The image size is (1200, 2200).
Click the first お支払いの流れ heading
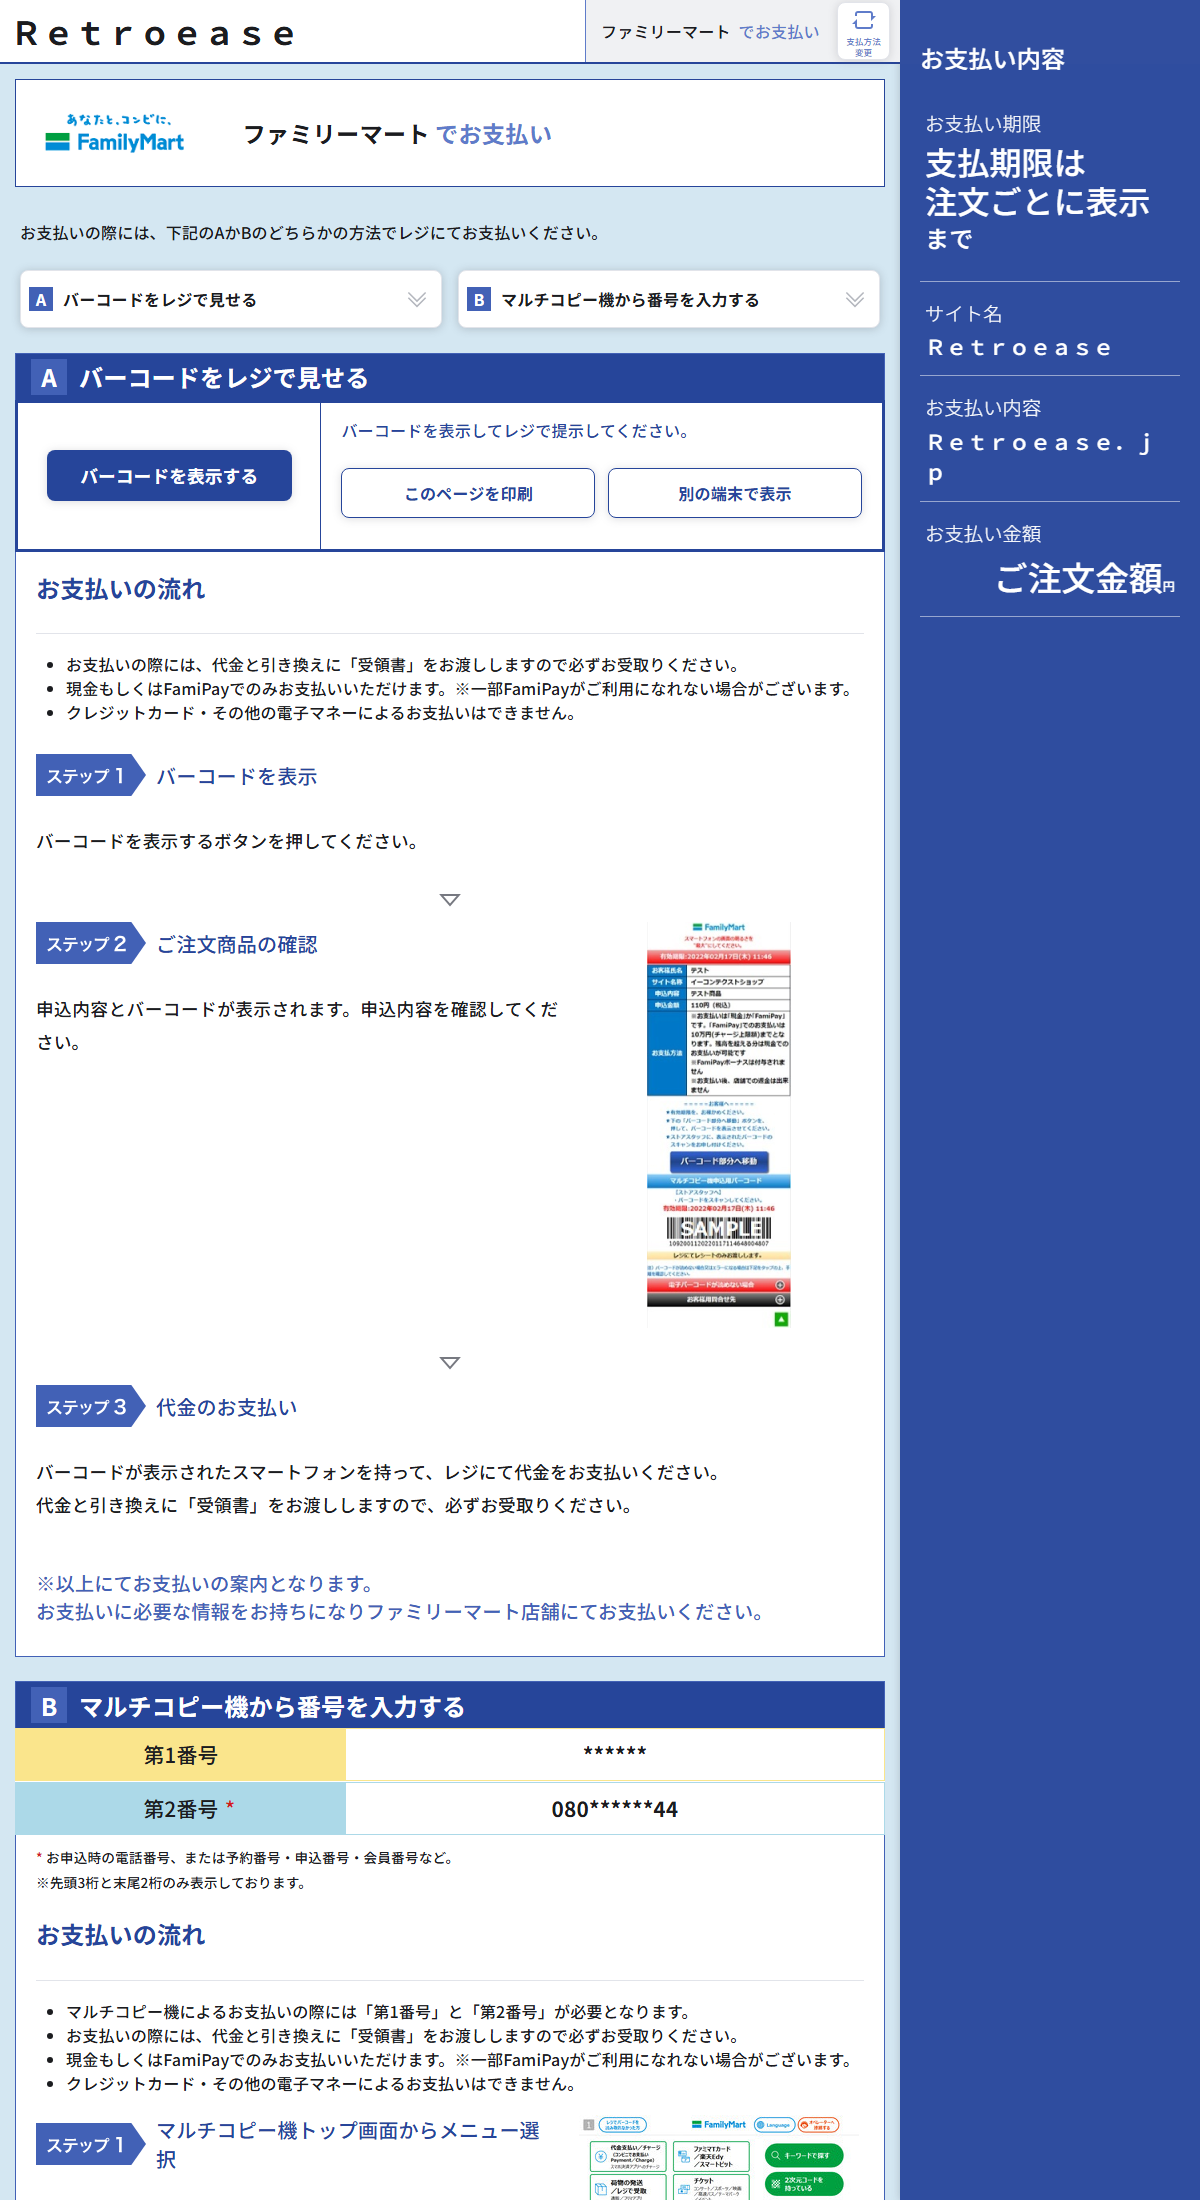pos(121,590)
